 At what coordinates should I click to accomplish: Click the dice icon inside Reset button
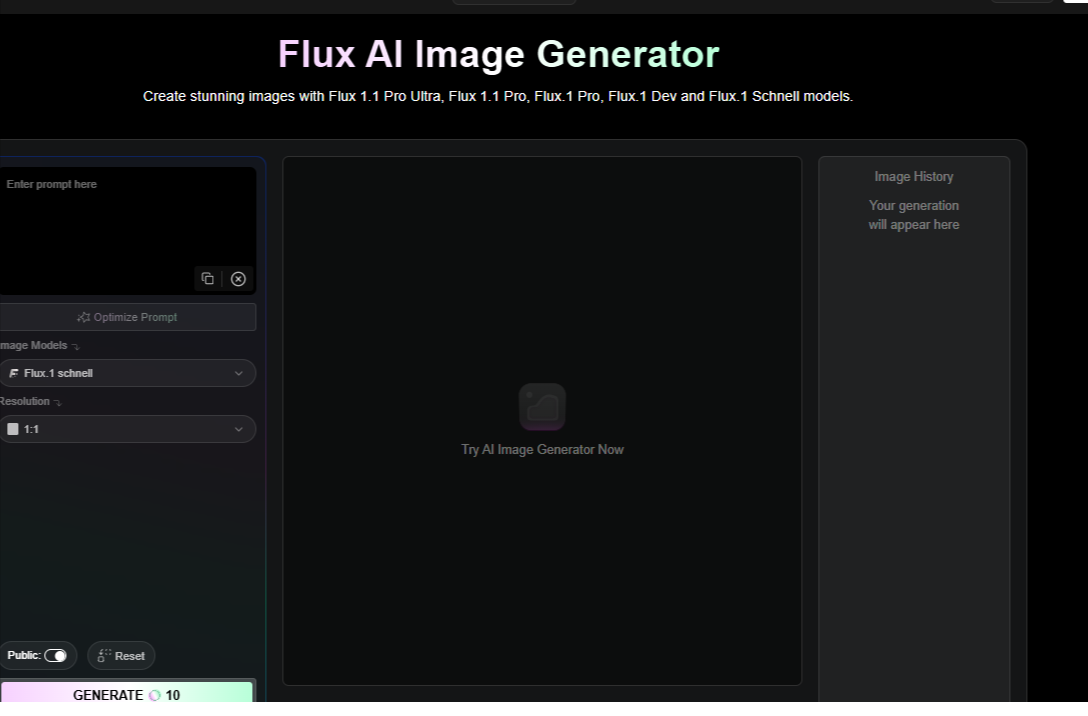tap(104, 655)
